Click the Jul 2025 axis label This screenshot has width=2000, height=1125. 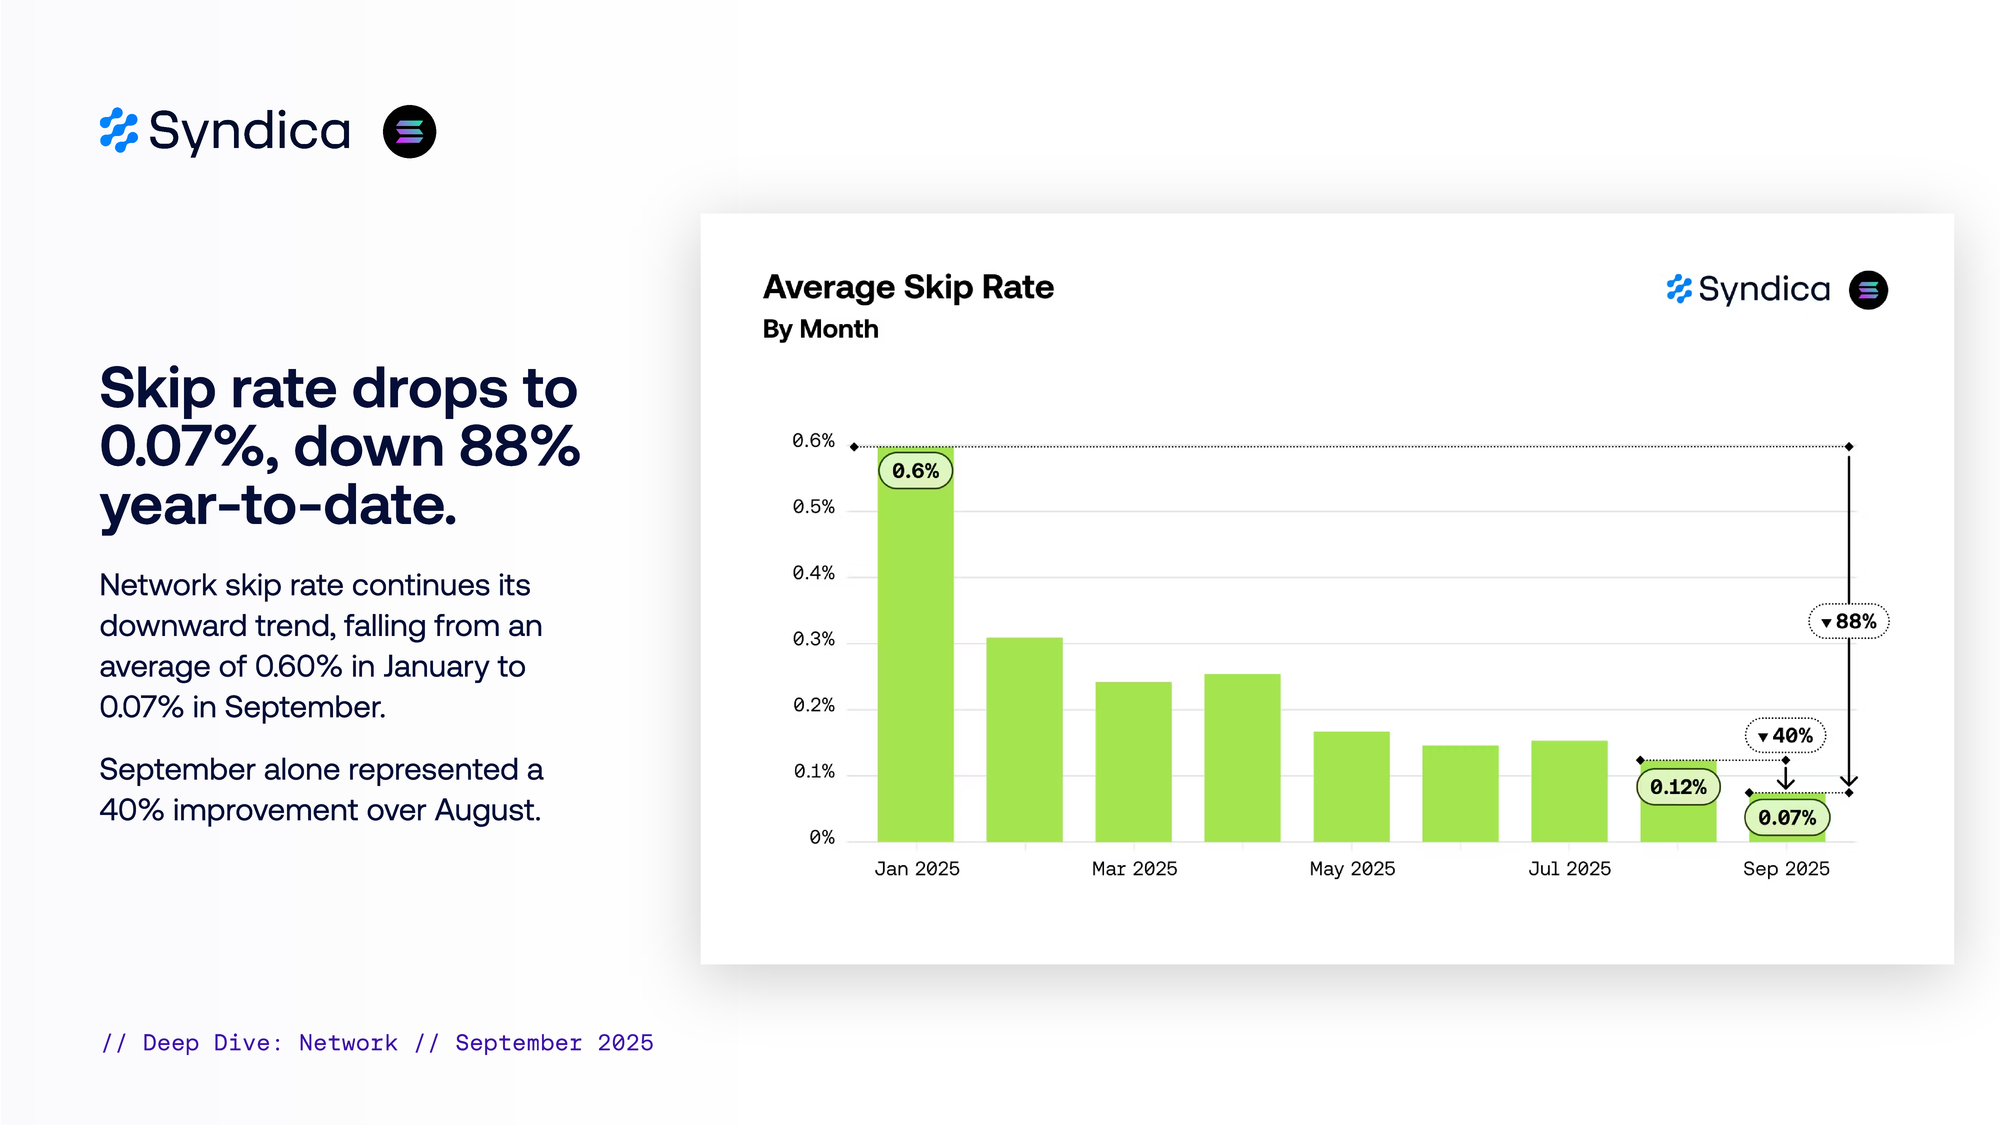tap(1569, 869)
